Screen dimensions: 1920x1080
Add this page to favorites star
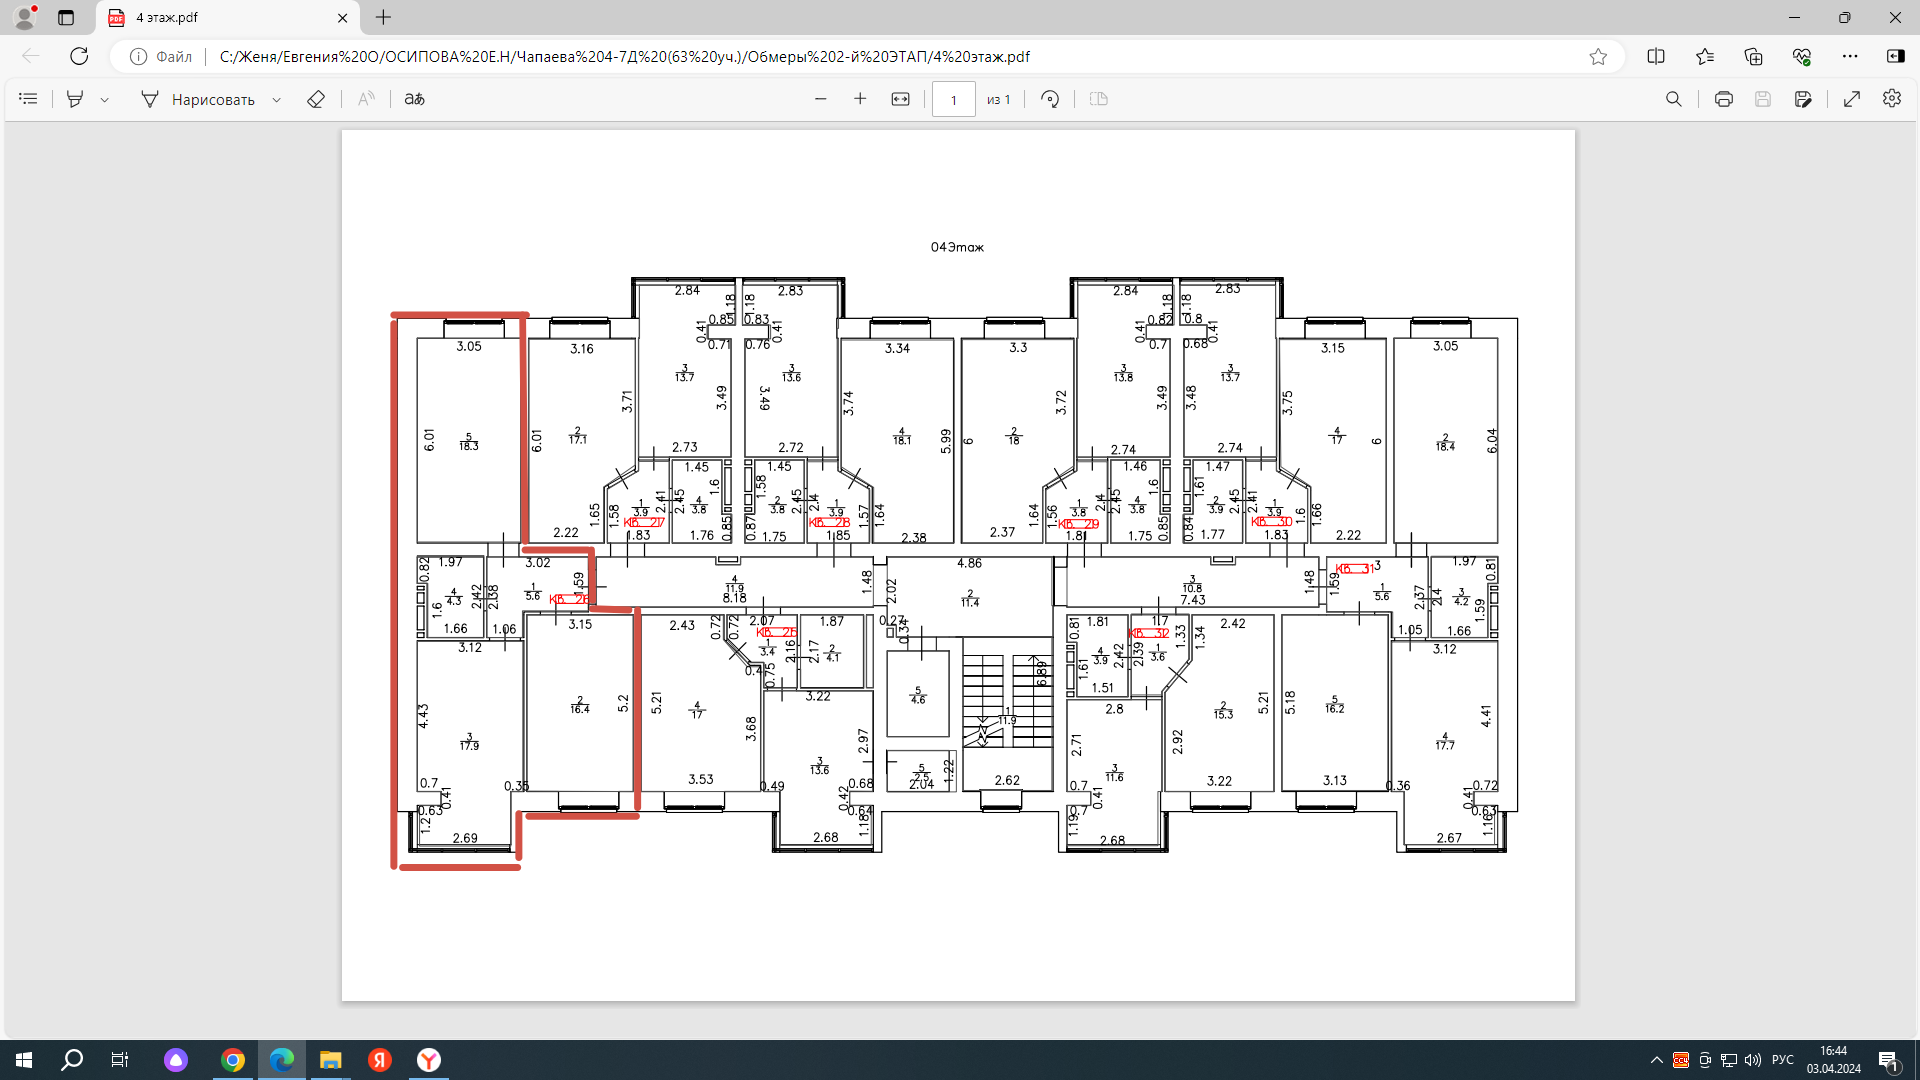(1598, 56)
